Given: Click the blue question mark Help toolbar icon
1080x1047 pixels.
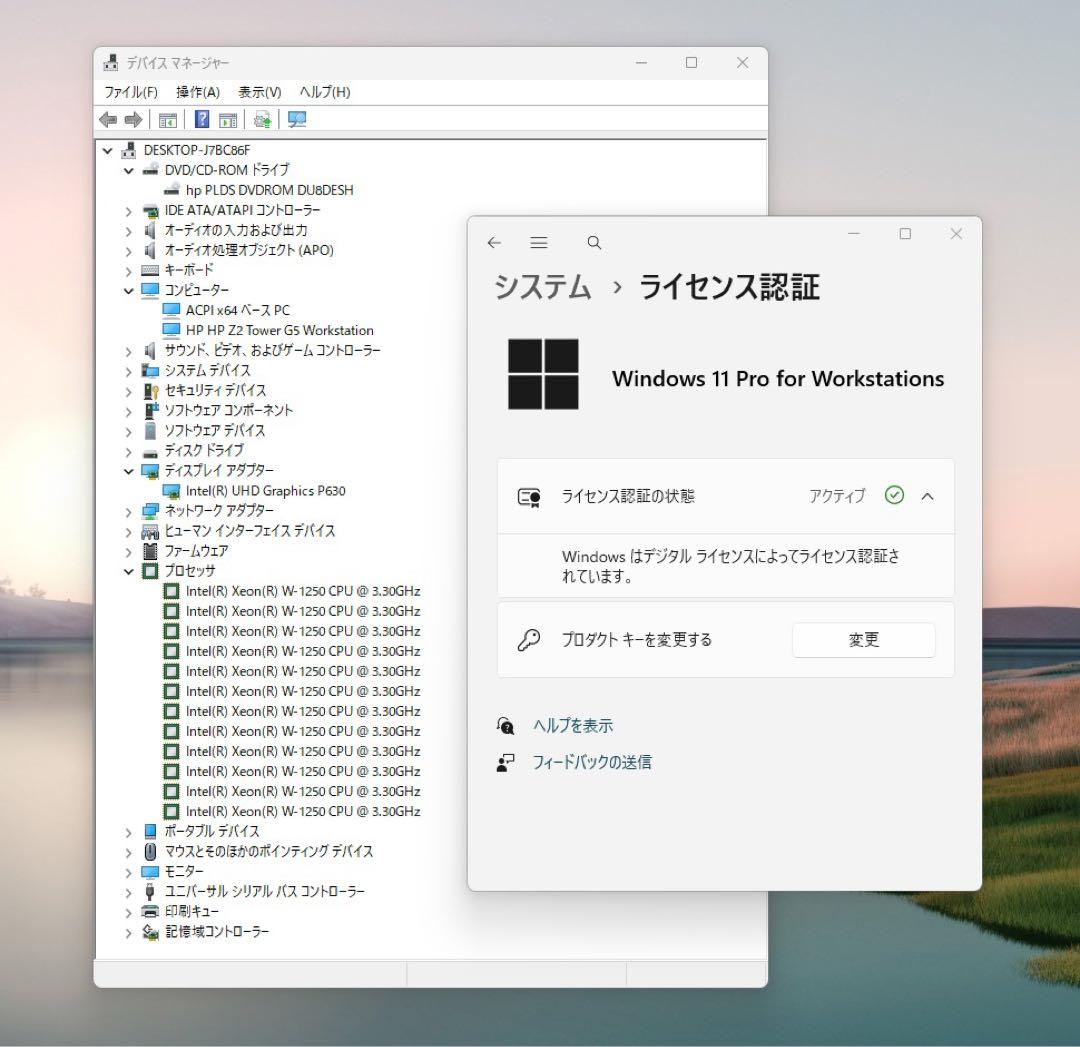Looking at the screenshot, I should [x=202, y=119].
